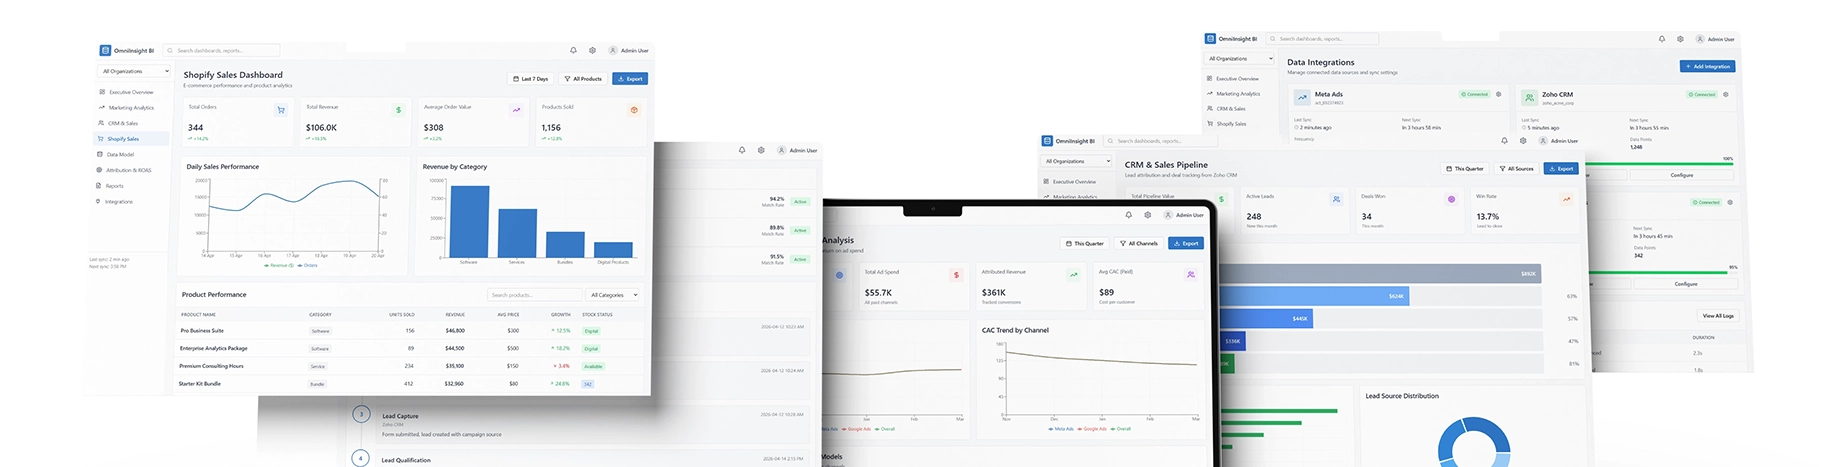Click the Enterprise Analytics Package product name
Screen dimensions: 1838x467
pos(214,348)
